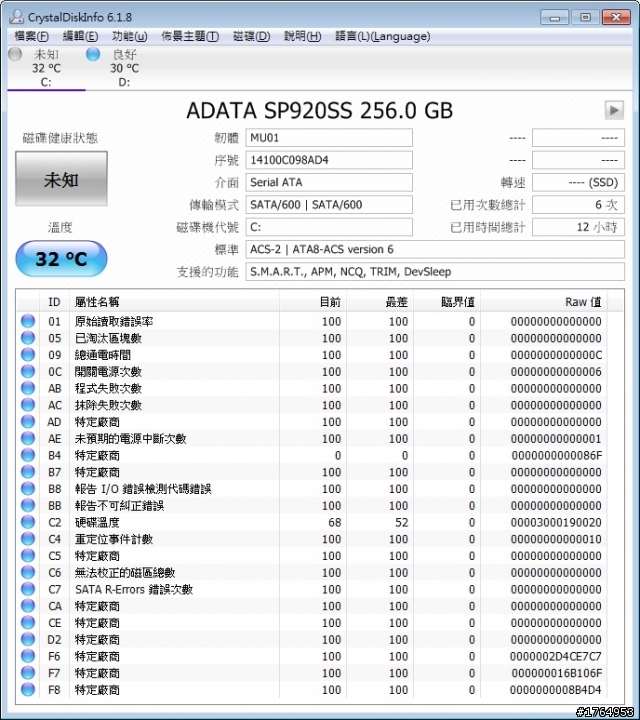This screenshot has width=640, height=720.
Task: Open the 編輯(E) menu
Action: click(x=80, y=36)
